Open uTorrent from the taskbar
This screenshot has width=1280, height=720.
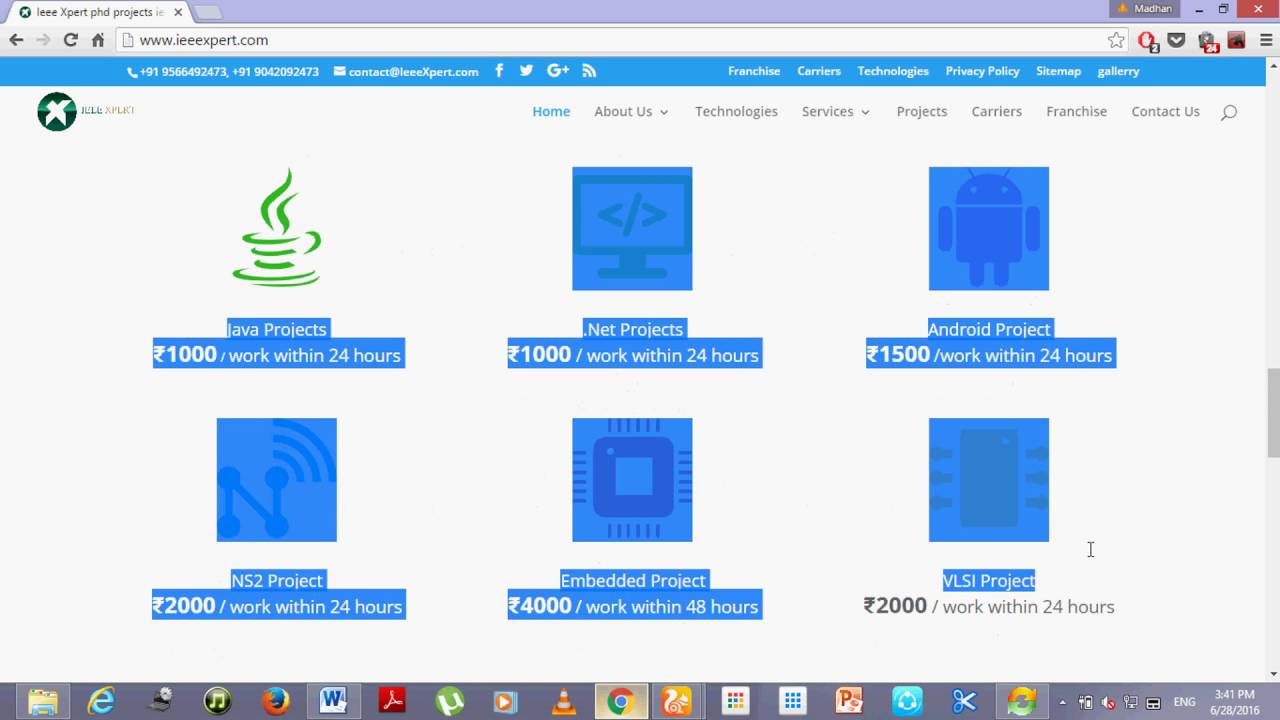pyautogui.click(x=449, y=701)
